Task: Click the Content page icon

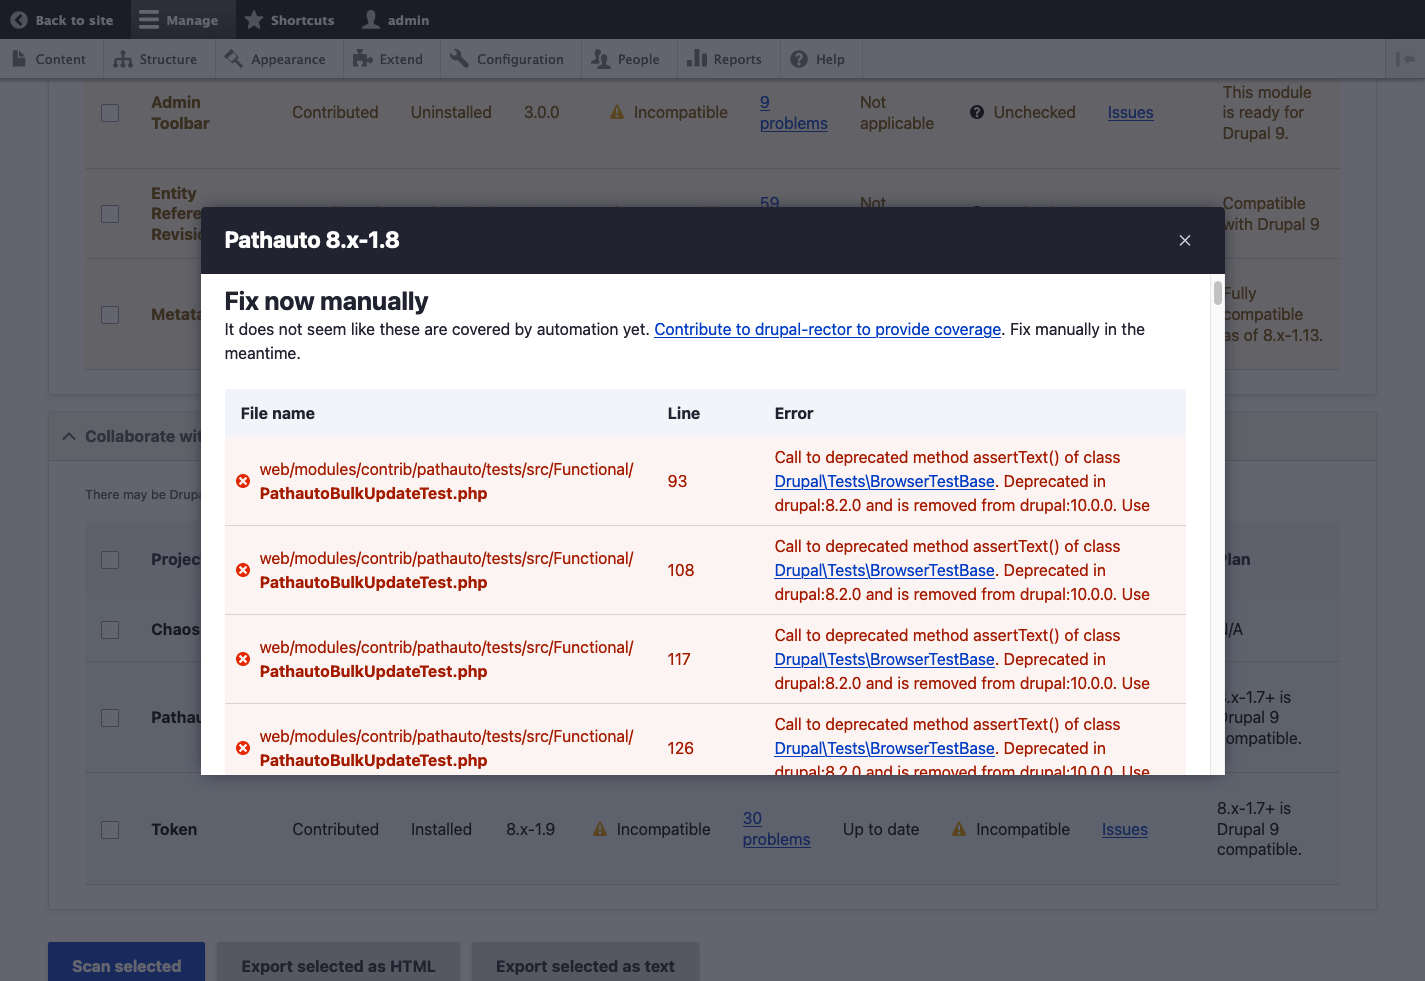Action: pyautogui.click(x=19, y=59)
